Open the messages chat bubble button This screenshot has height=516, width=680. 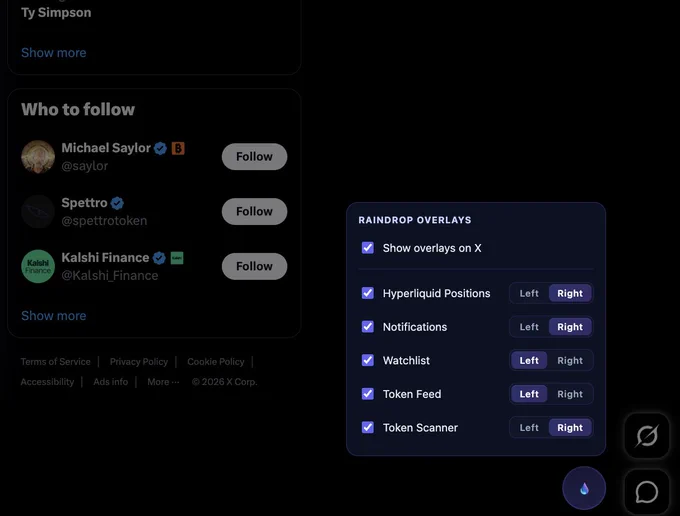click(x=647, y=492)
